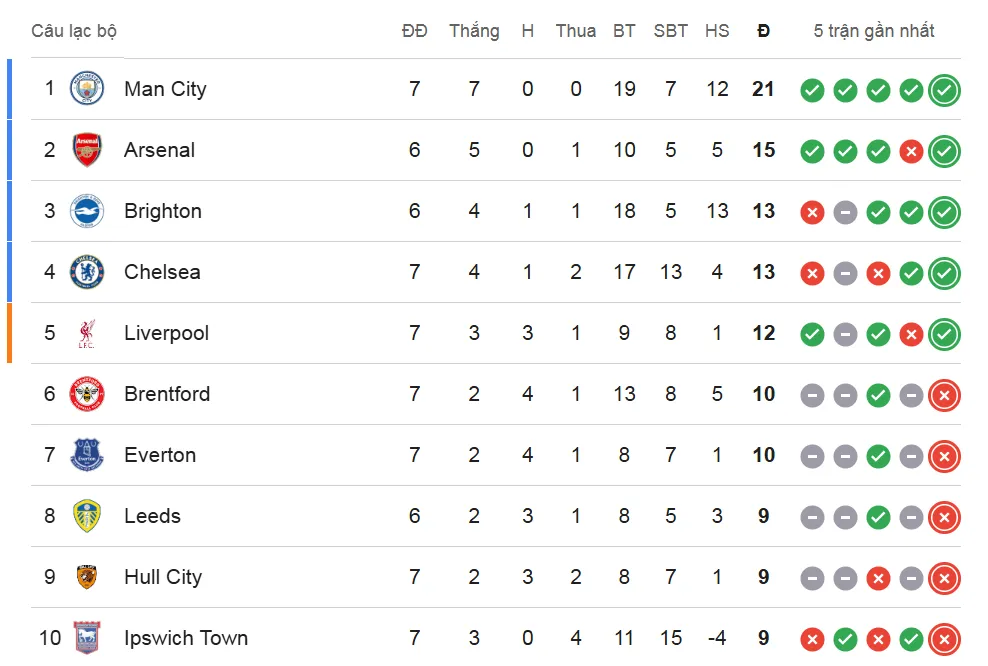Click the Thắng column header
The image size is (988, 666).
point(474,31)
